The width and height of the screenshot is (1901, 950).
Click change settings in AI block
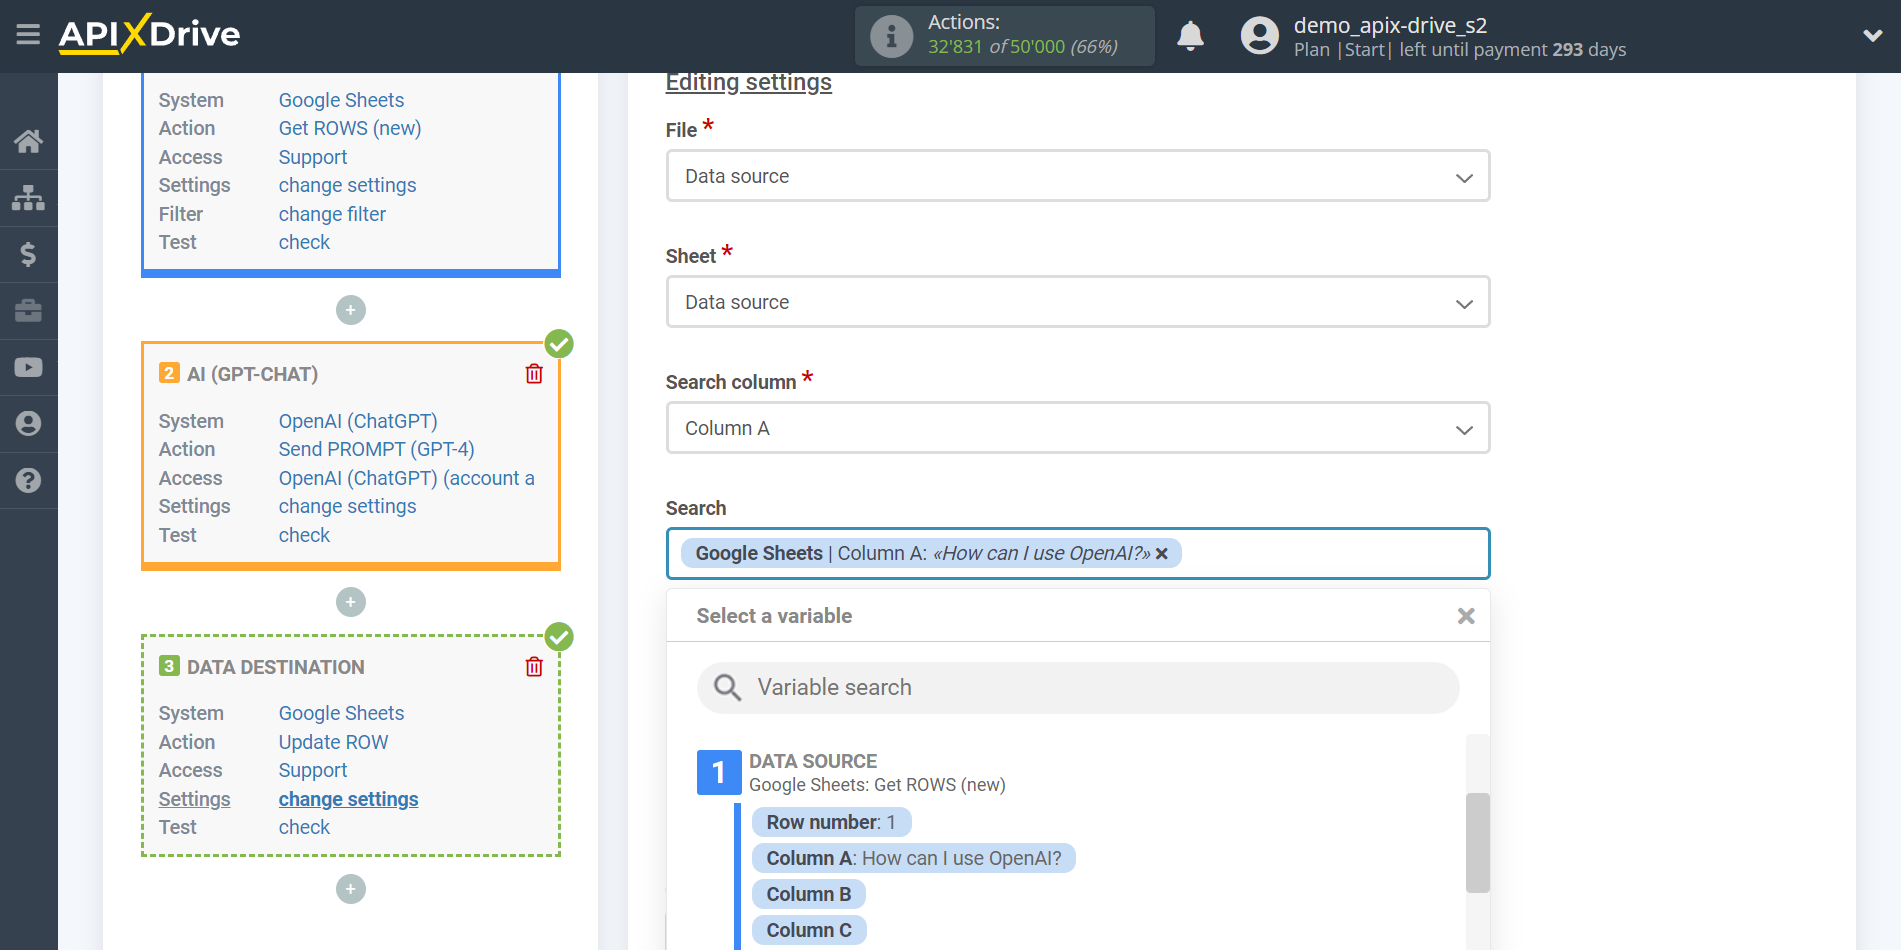[347, 506]
